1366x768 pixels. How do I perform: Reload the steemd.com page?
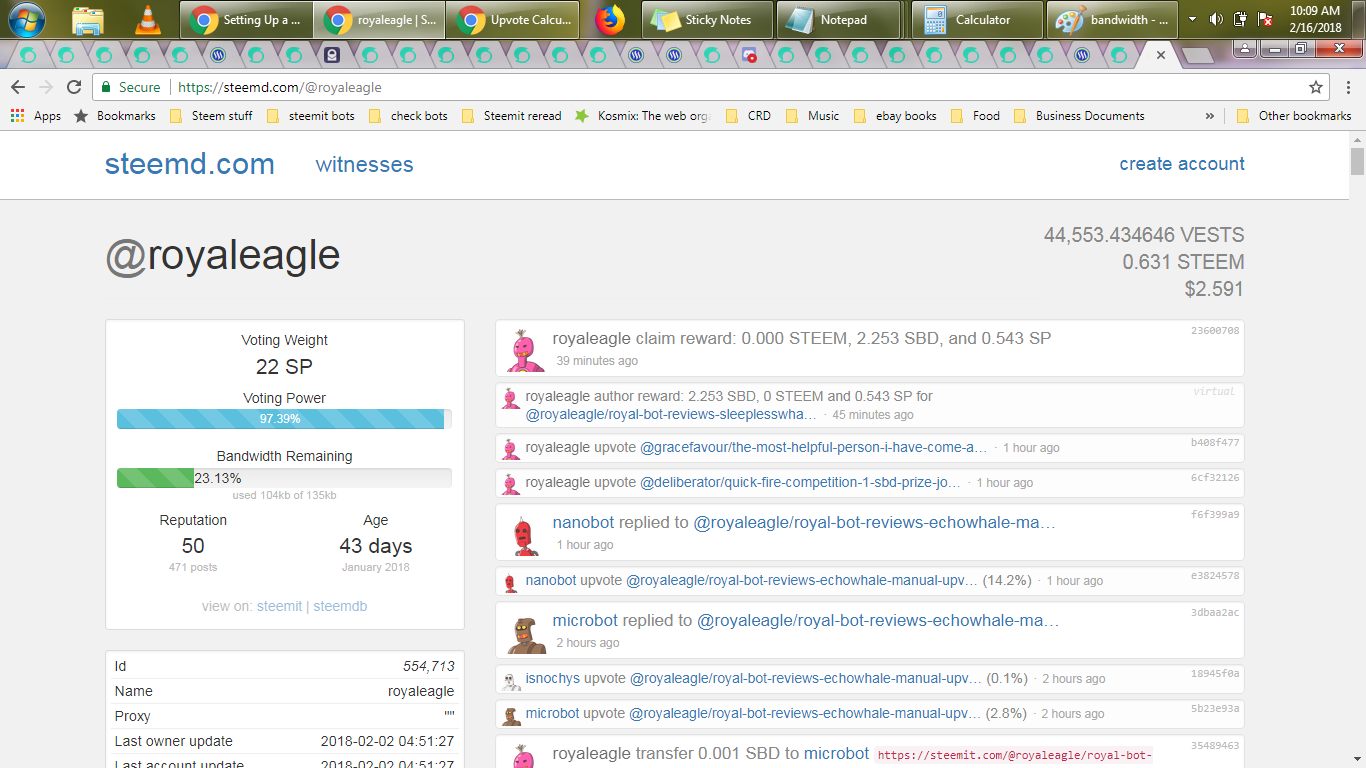(x=74, y=87)
